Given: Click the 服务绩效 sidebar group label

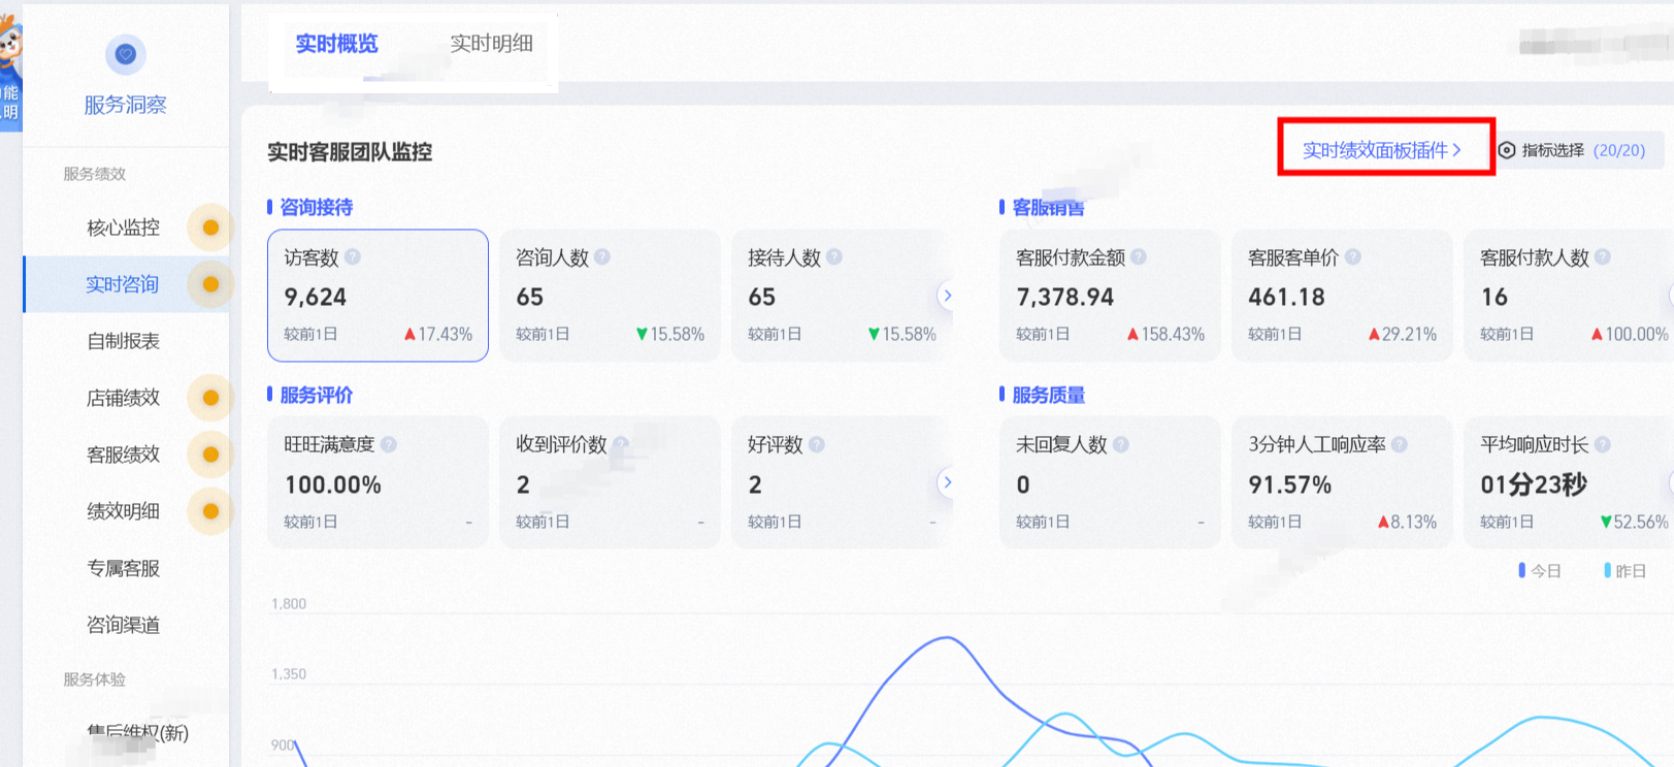Looking at the screenshot, I should click(95, 174).
